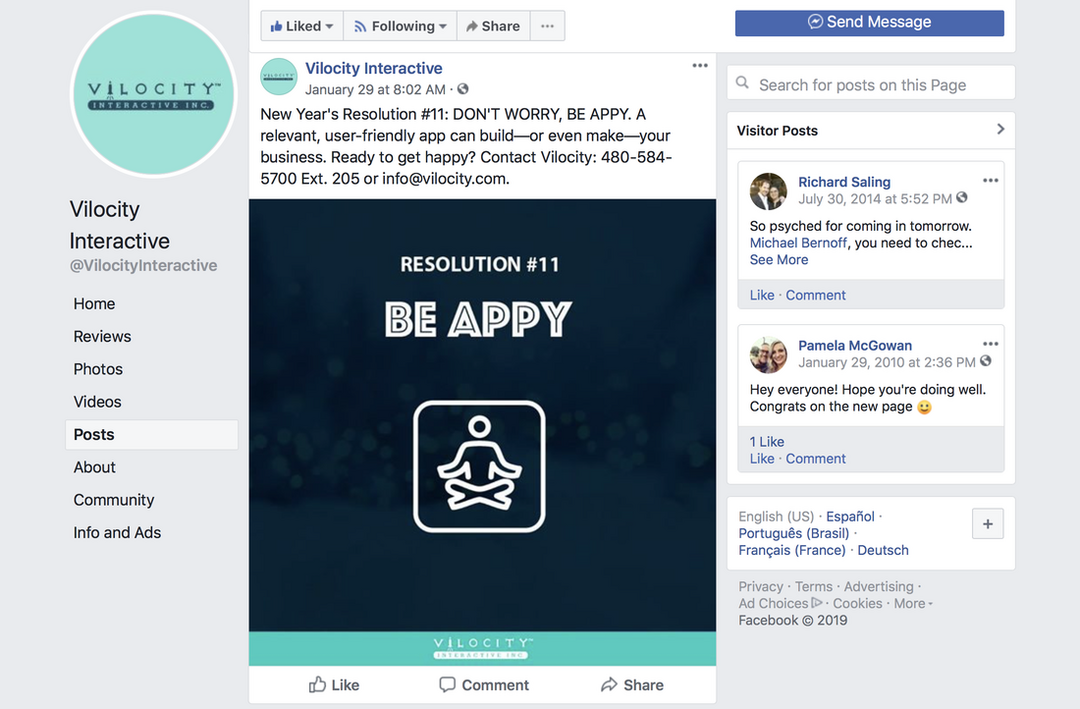Click the Share arrow under the post
Image resolution: width=1080 pixels, height=709 pixels.
(x=609, y=684)
